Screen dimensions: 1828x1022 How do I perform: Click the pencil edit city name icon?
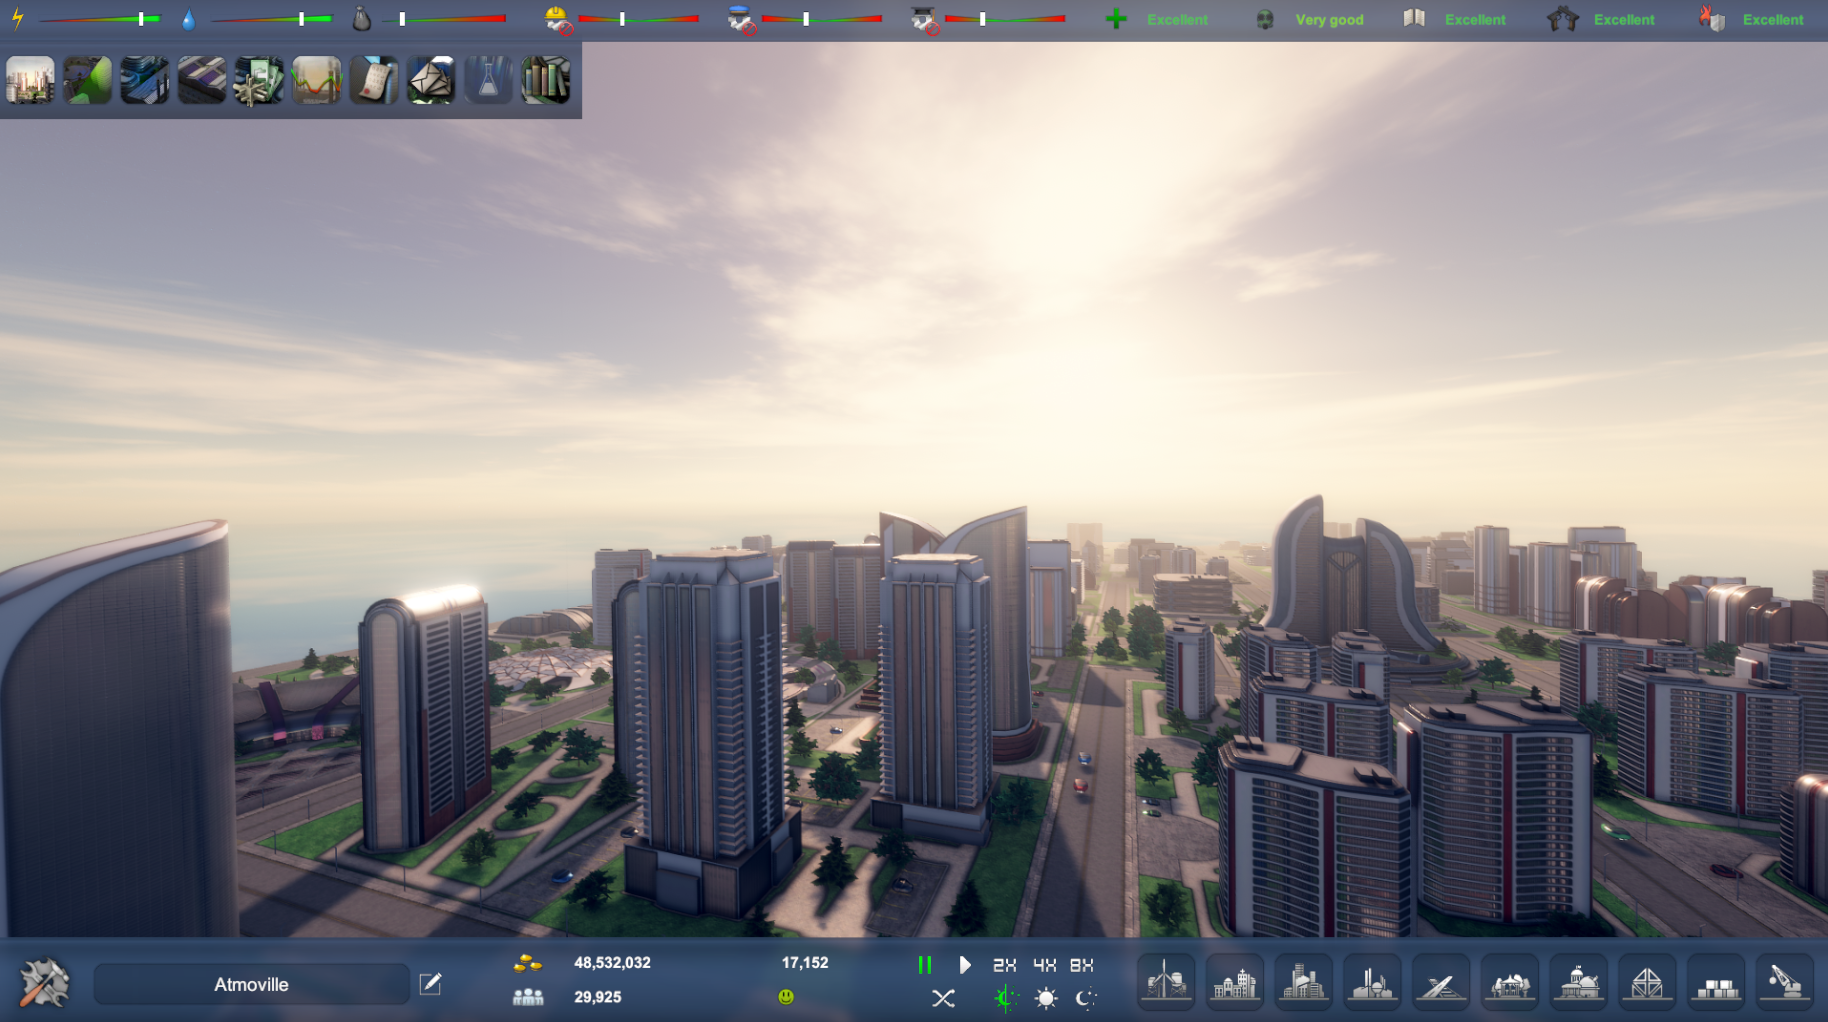(x=430, y=984)
